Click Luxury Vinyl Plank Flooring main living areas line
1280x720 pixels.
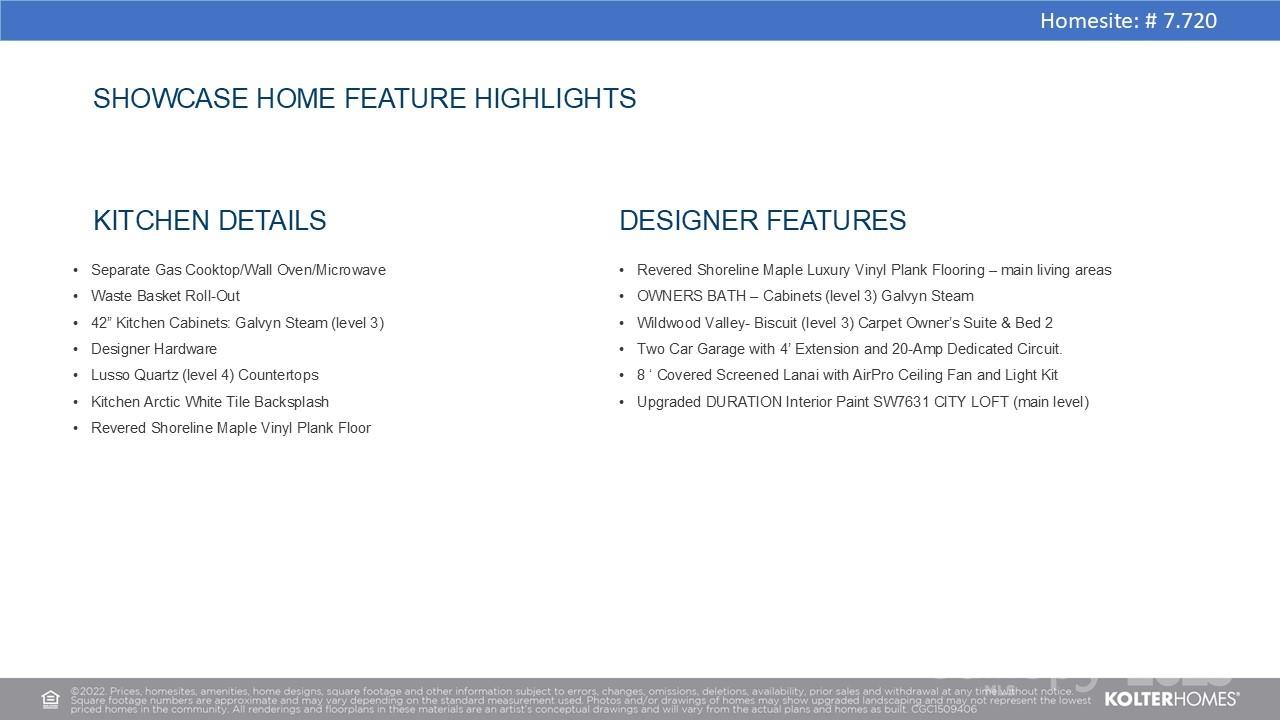pos(874,270)
